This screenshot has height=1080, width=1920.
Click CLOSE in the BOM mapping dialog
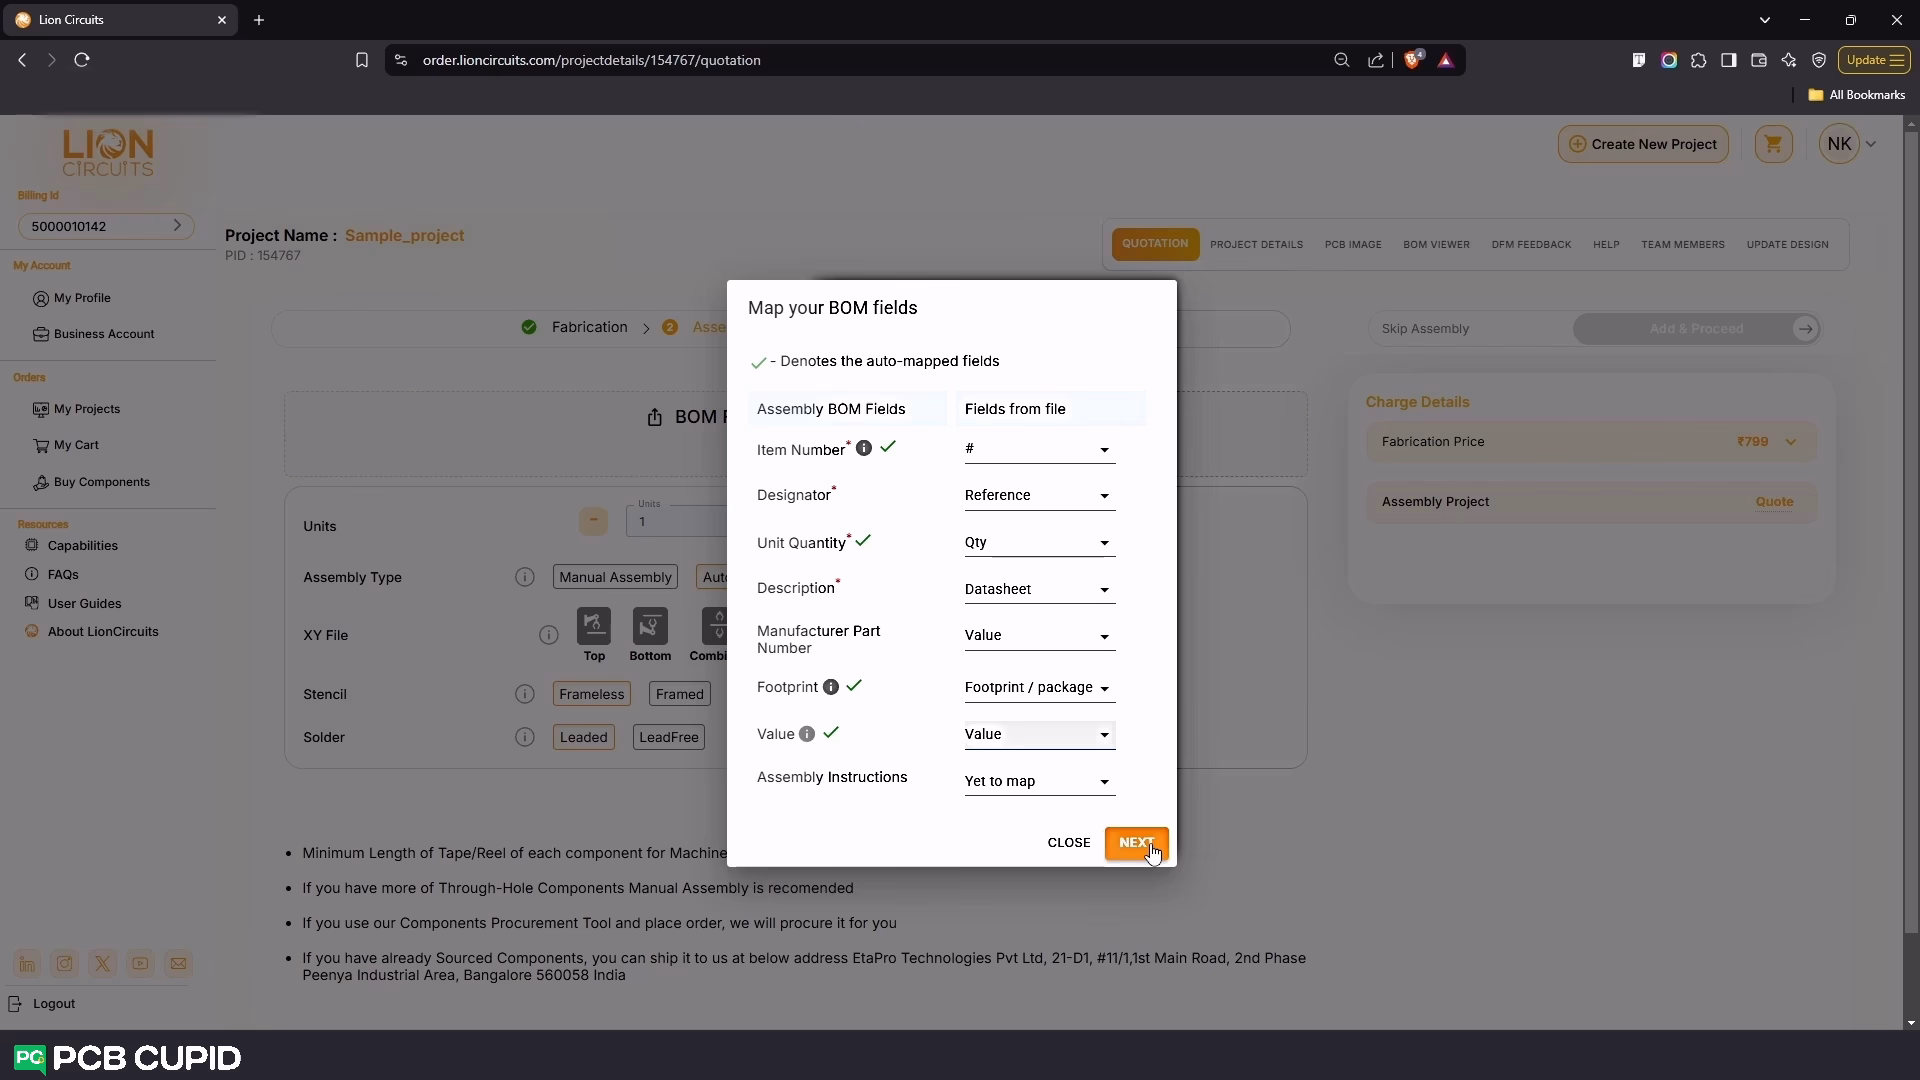[x=1068, y=843]
